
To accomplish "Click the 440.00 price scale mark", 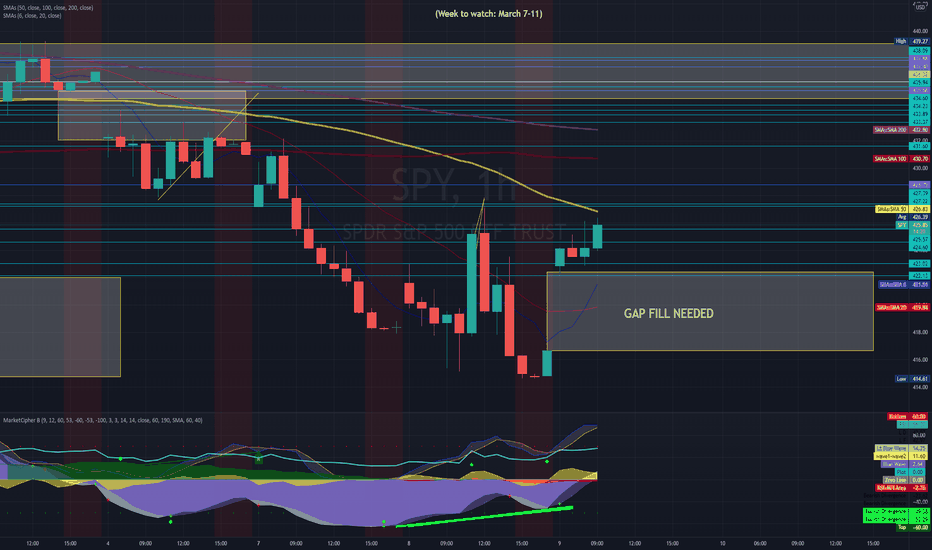I will [920, 31].
